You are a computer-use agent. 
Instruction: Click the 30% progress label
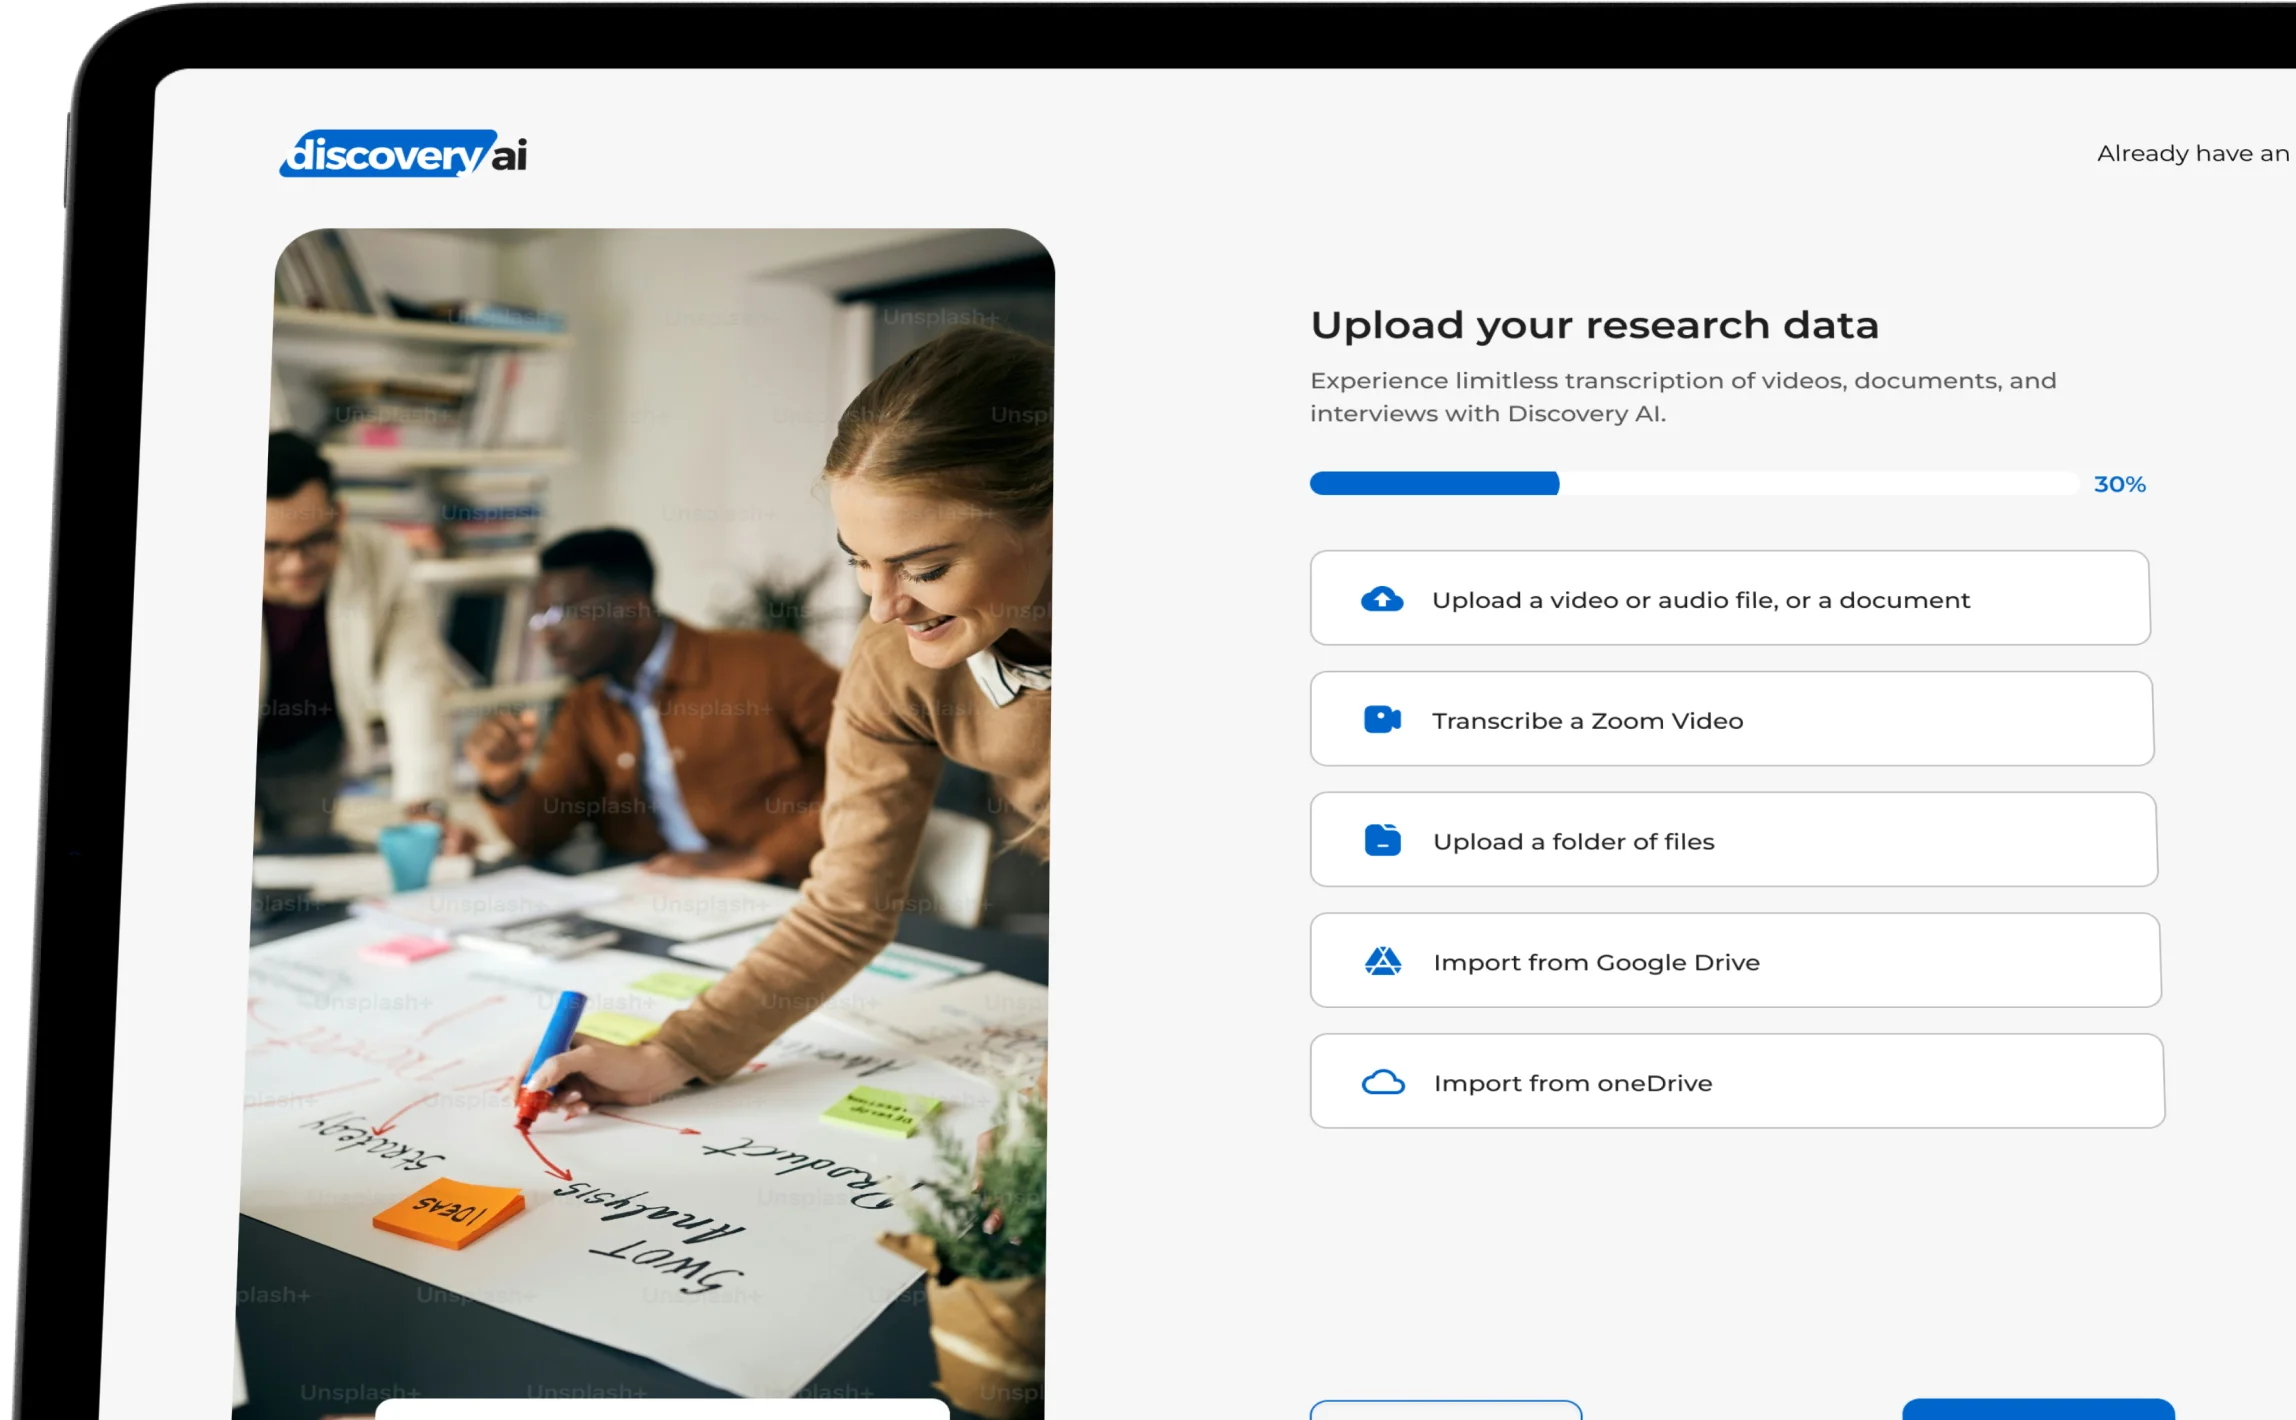tap(2119, 485)
